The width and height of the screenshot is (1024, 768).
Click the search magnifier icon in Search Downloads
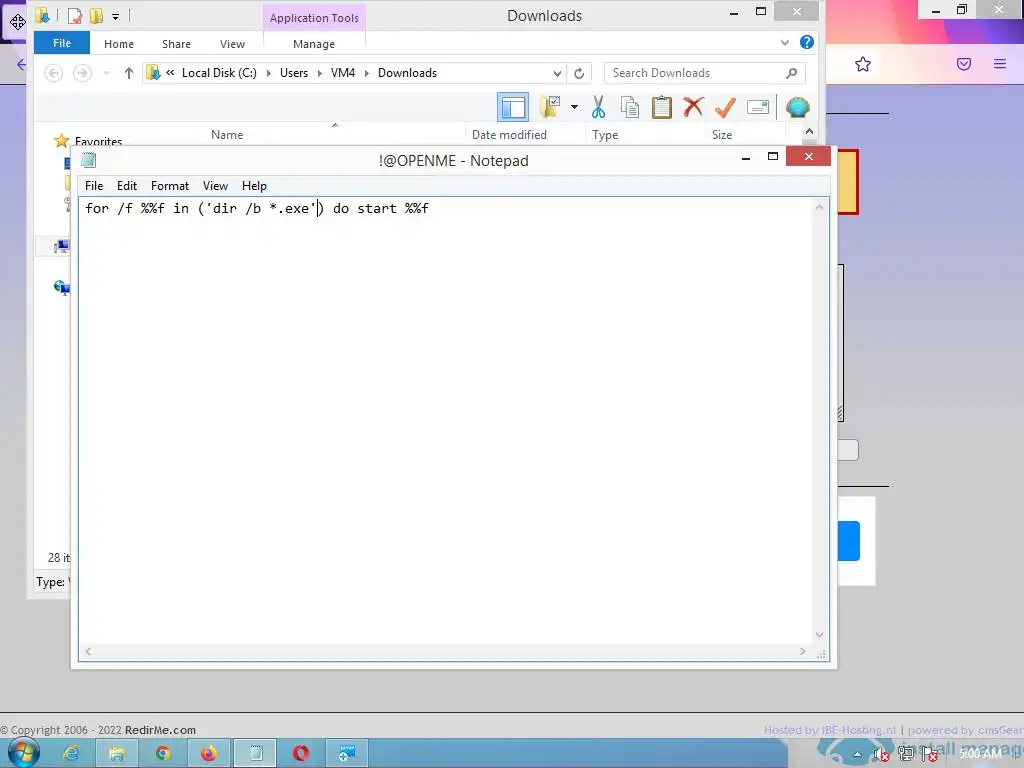pyautogui.click(x=792, y=73)
